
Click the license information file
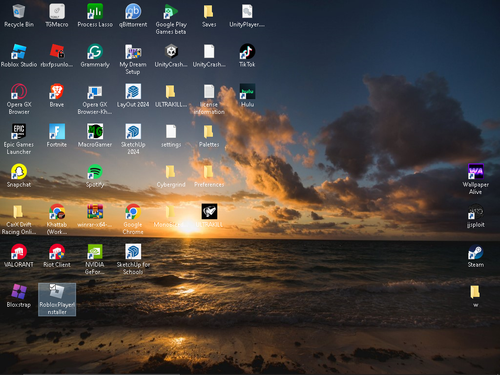[x=209, y=92]
